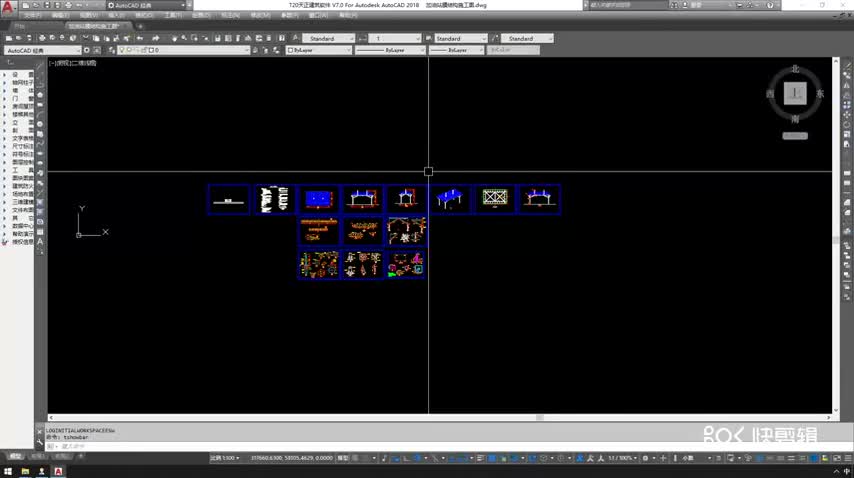
Task: Open the table style Standard dropdown
Action: tap(460, 39)
